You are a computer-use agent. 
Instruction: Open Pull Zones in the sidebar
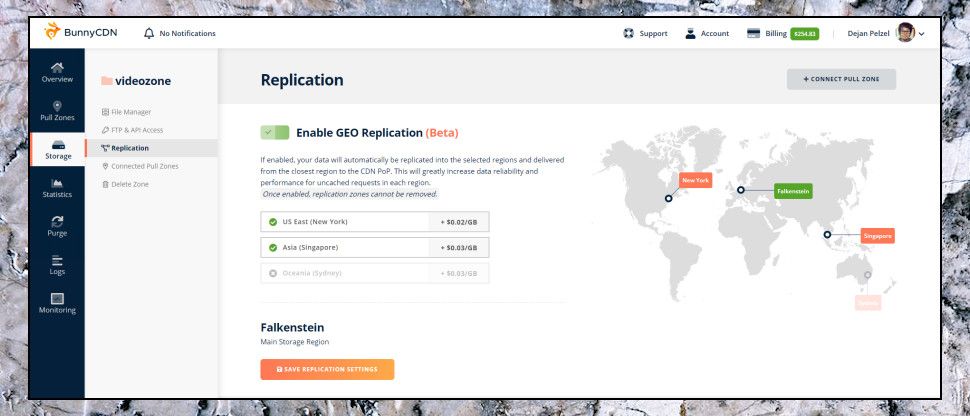point(57,111)
